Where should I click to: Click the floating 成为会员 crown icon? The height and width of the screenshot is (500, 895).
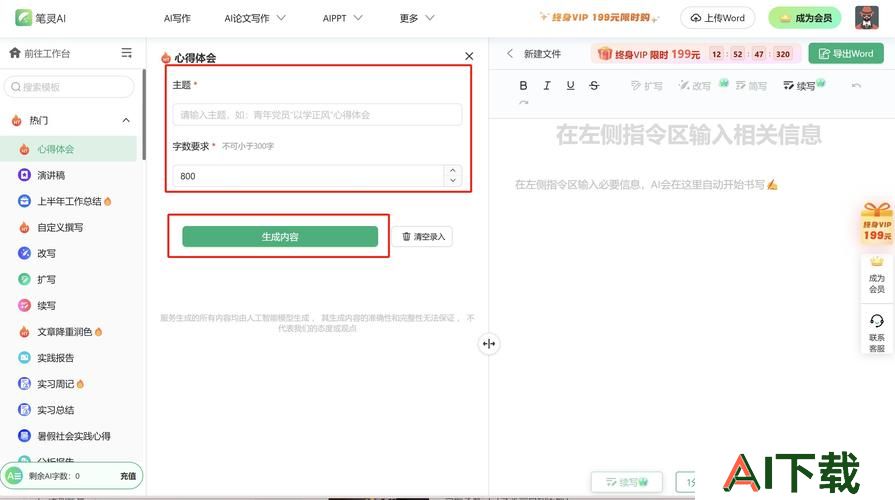pyautogui.click(x=877, y=275)
